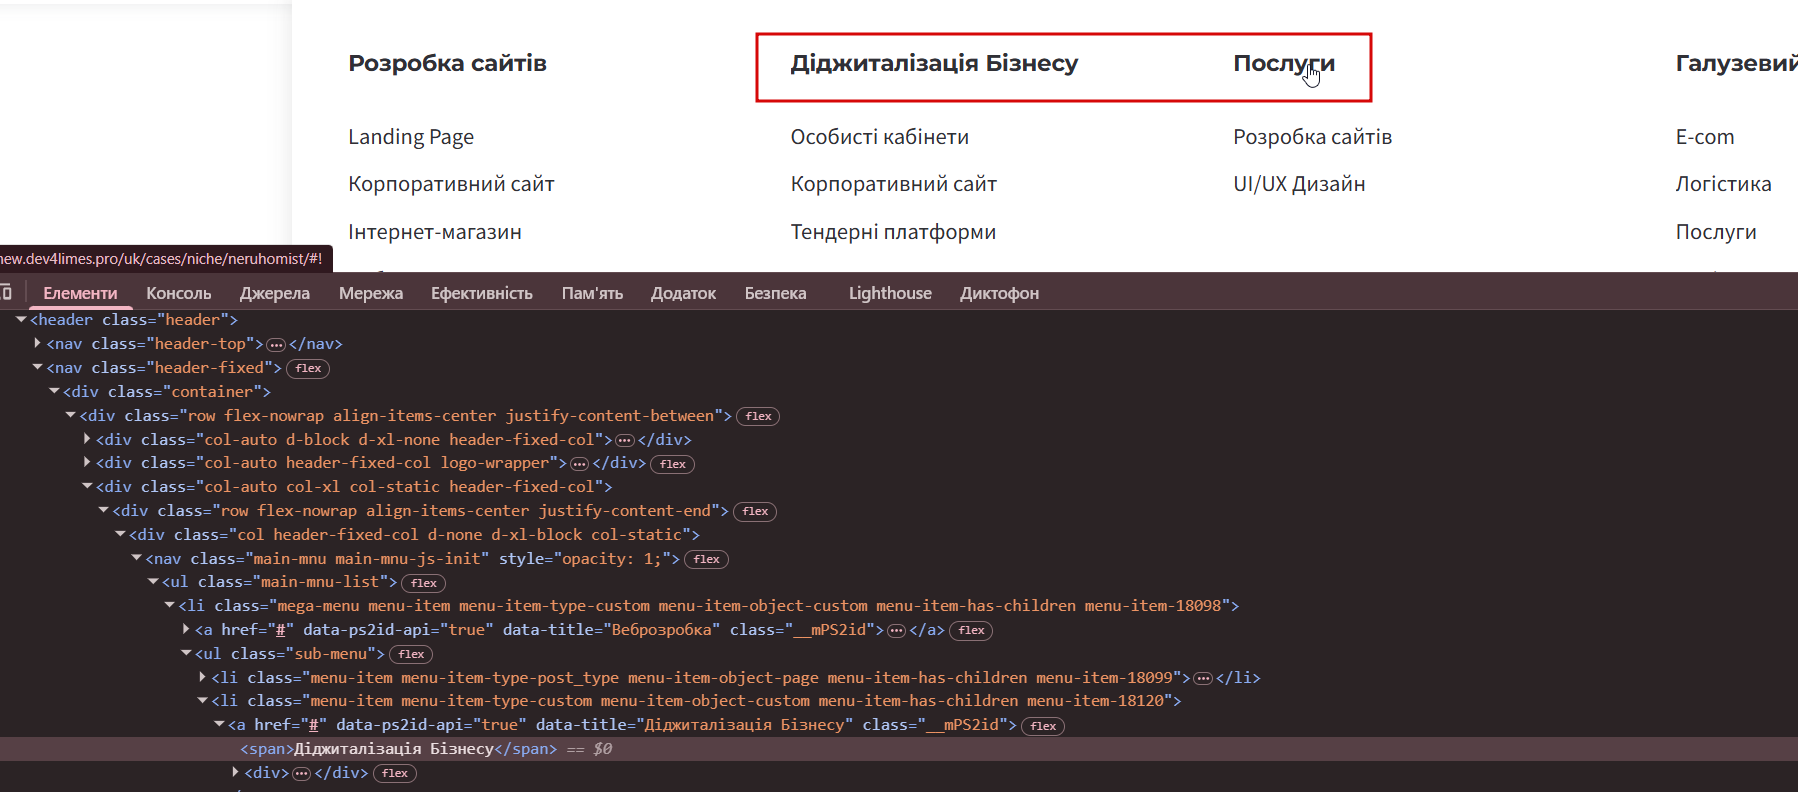Image resolution: width=1798 pixels, height=792 pixels.
Task: Expand the nav header-top node
Action: [x=38, y=343]
